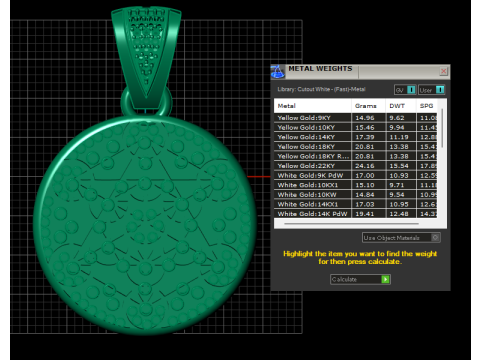
Task: Select the Yellow Gold:18KY R... row
Action: 356,156
